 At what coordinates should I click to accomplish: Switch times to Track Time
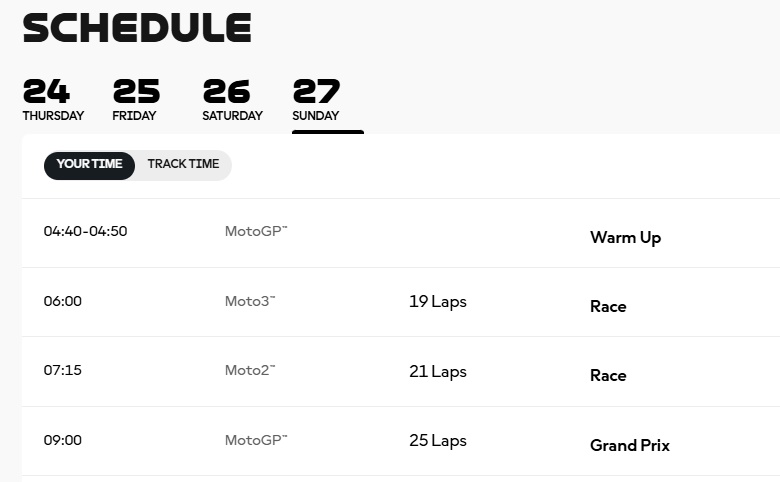click(x=183, y=165)
